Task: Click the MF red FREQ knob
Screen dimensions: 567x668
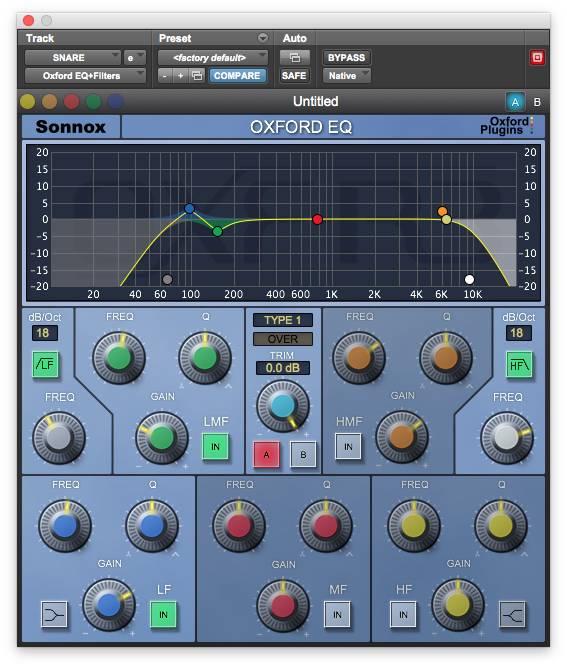Action: click(x=239, y=526)
